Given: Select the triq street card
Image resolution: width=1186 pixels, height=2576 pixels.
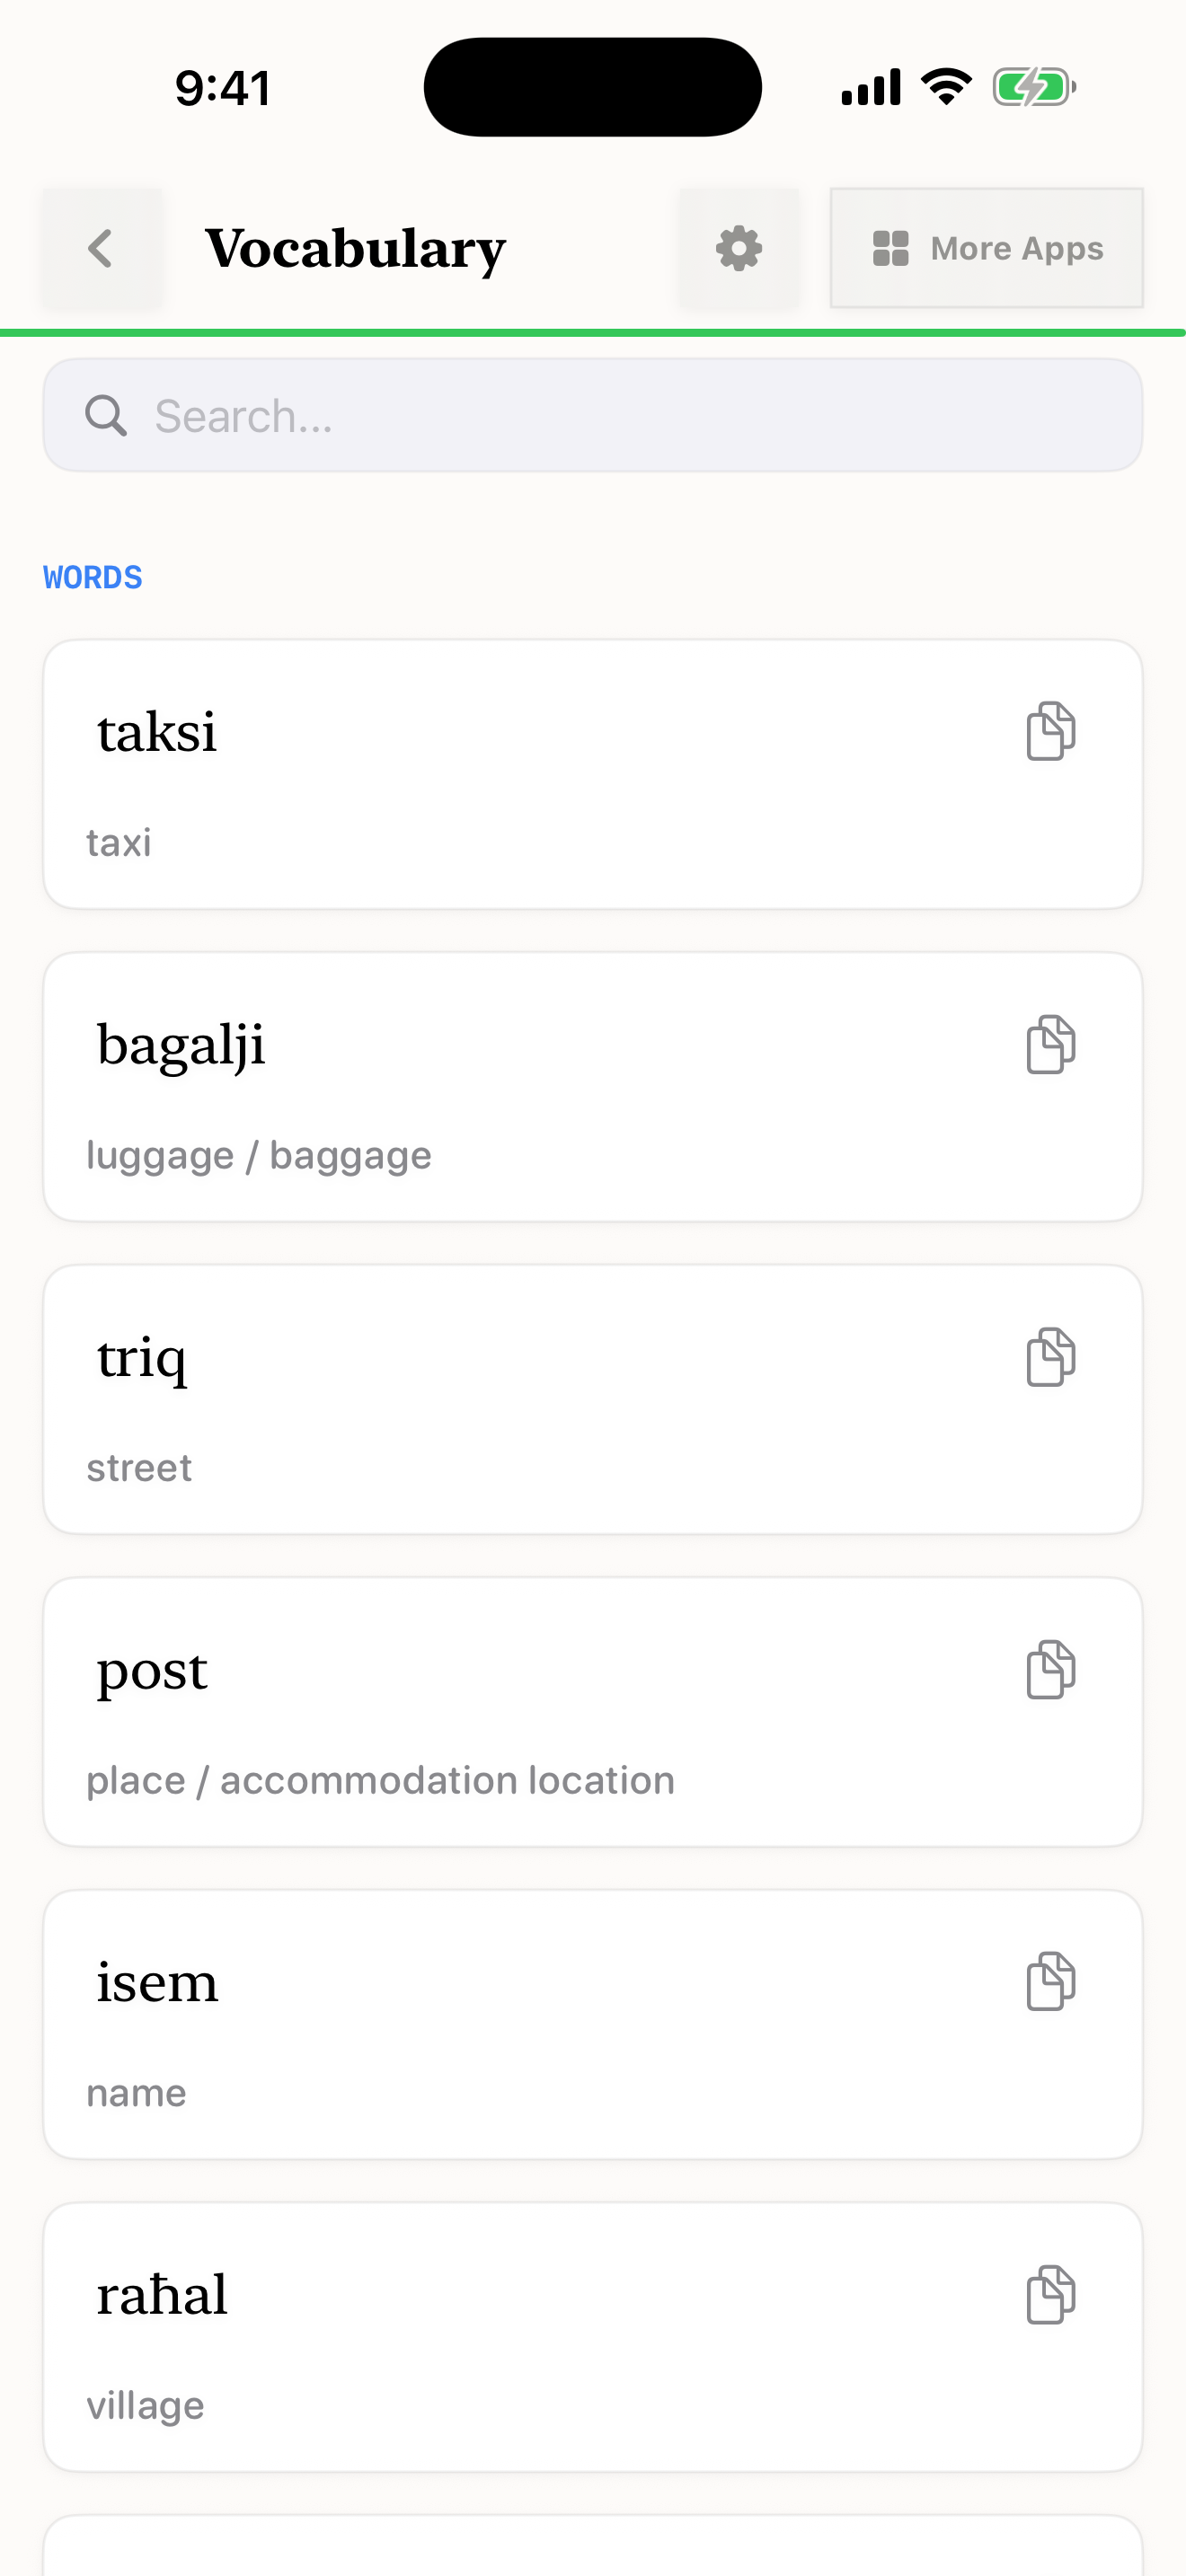Looking at the screenshot, I should pos(593,1399).
